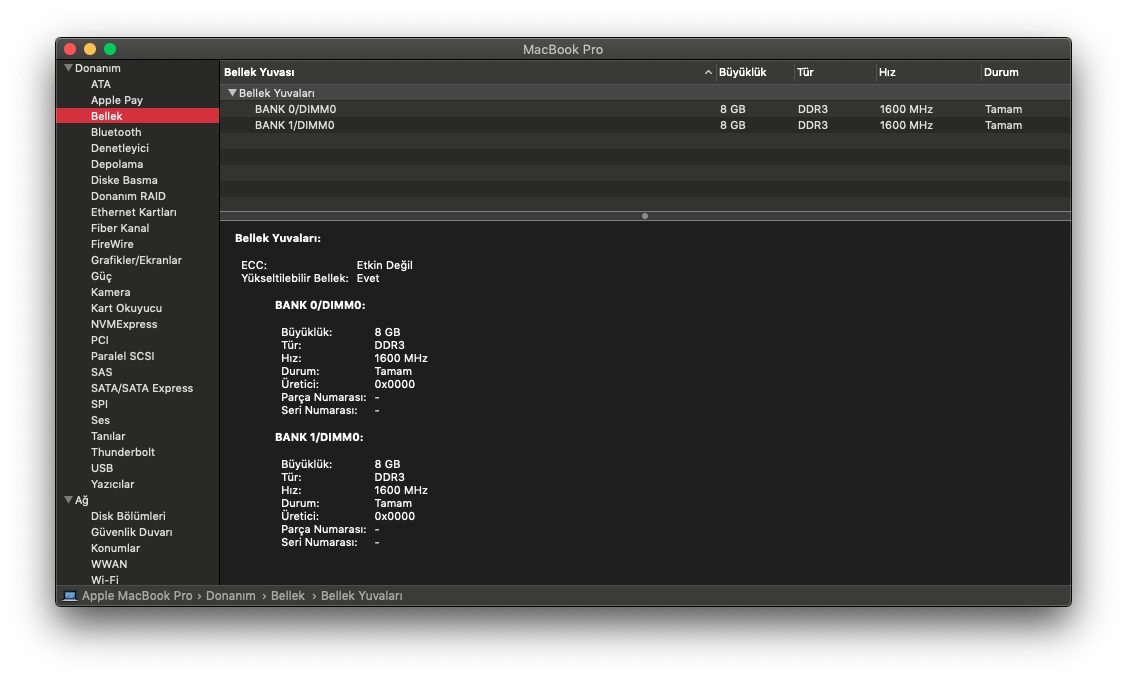Click Bellek Yuvaları in the path bar

click(x=362, y=596)
